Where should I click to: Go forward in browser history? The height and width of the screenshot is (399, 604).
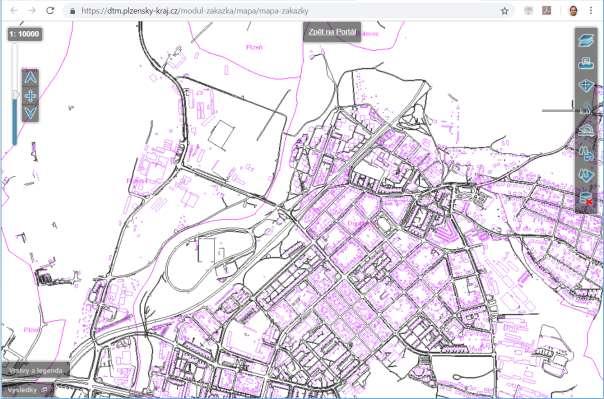click(x=32, y=11)
